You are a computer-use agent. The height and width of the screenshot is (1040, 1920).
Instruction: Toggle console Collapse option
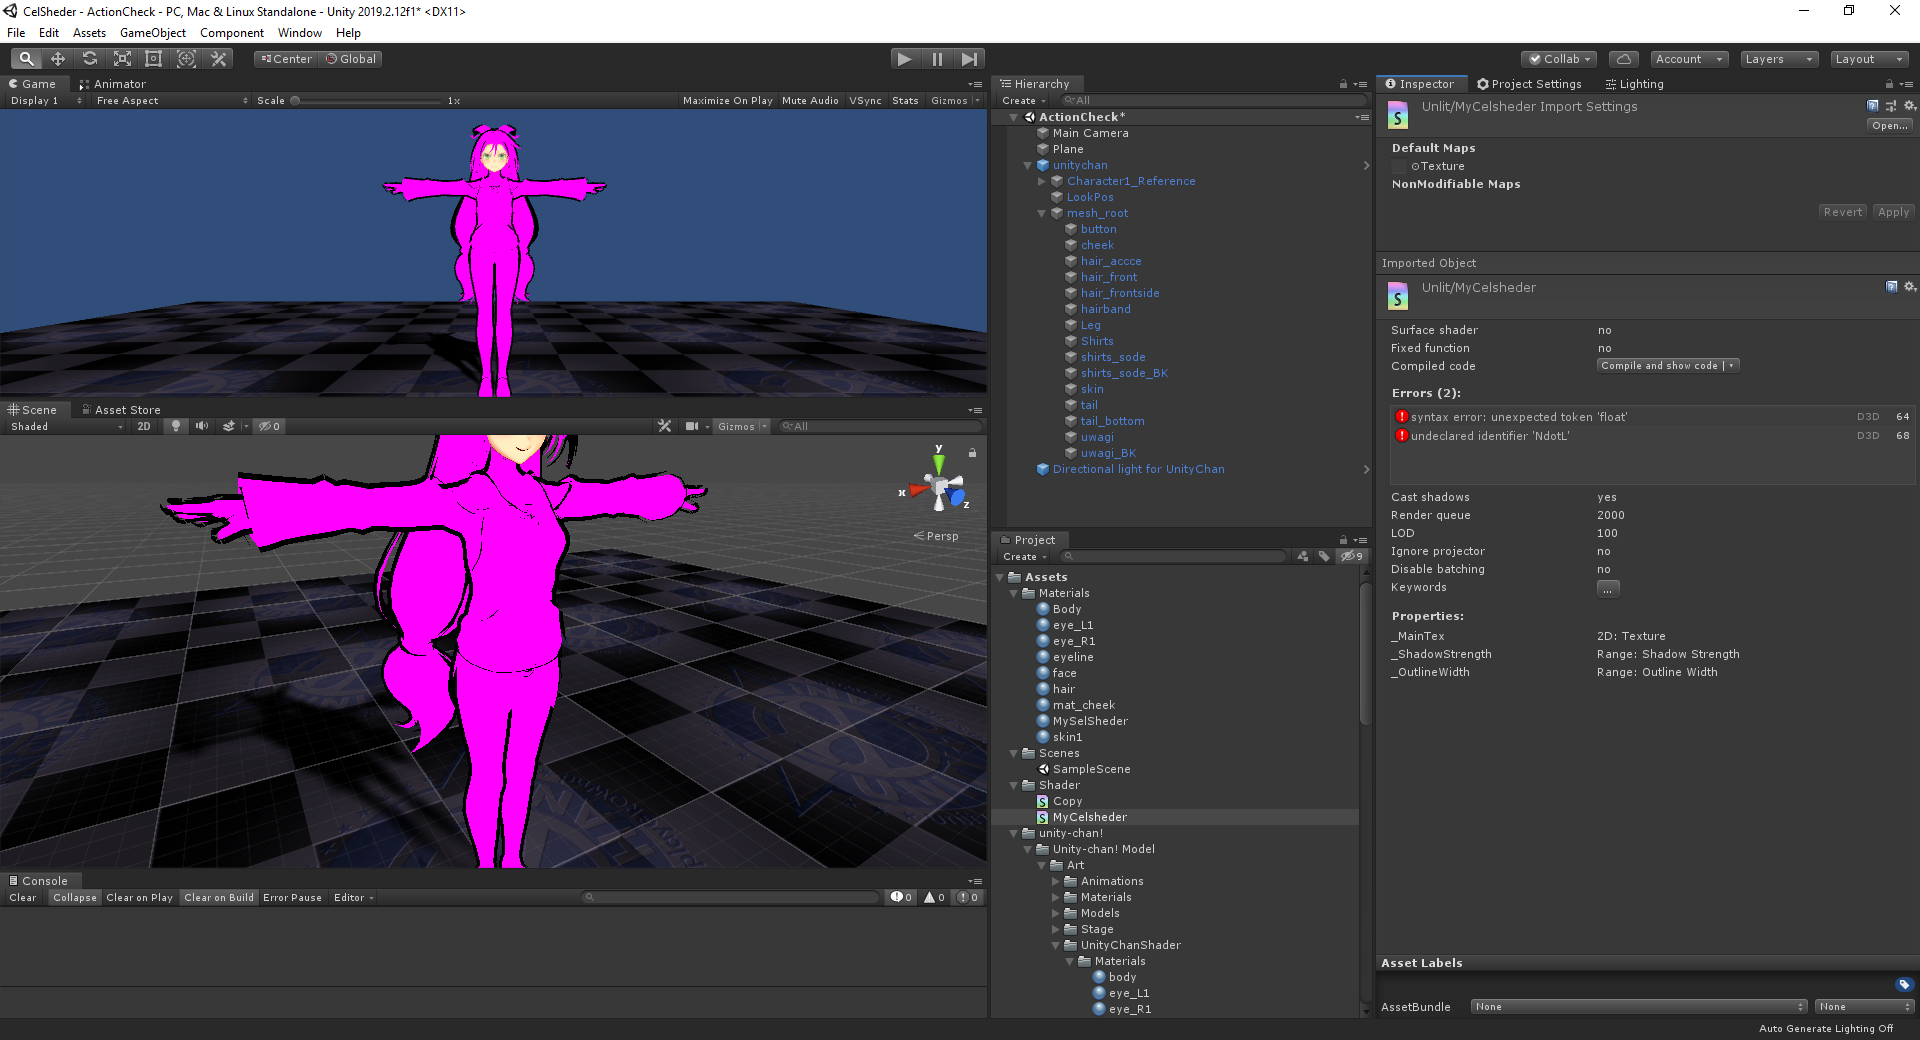coord(75,898)
